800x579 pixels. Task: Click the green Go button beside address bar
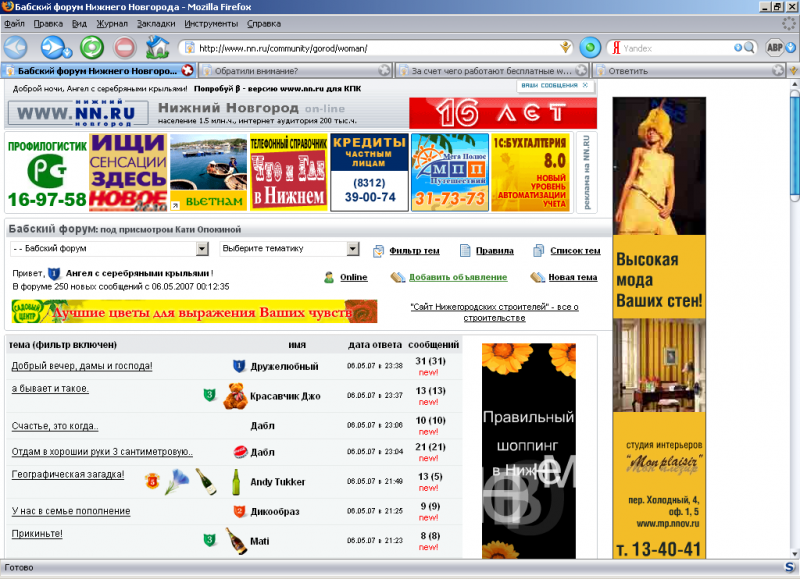590,48
